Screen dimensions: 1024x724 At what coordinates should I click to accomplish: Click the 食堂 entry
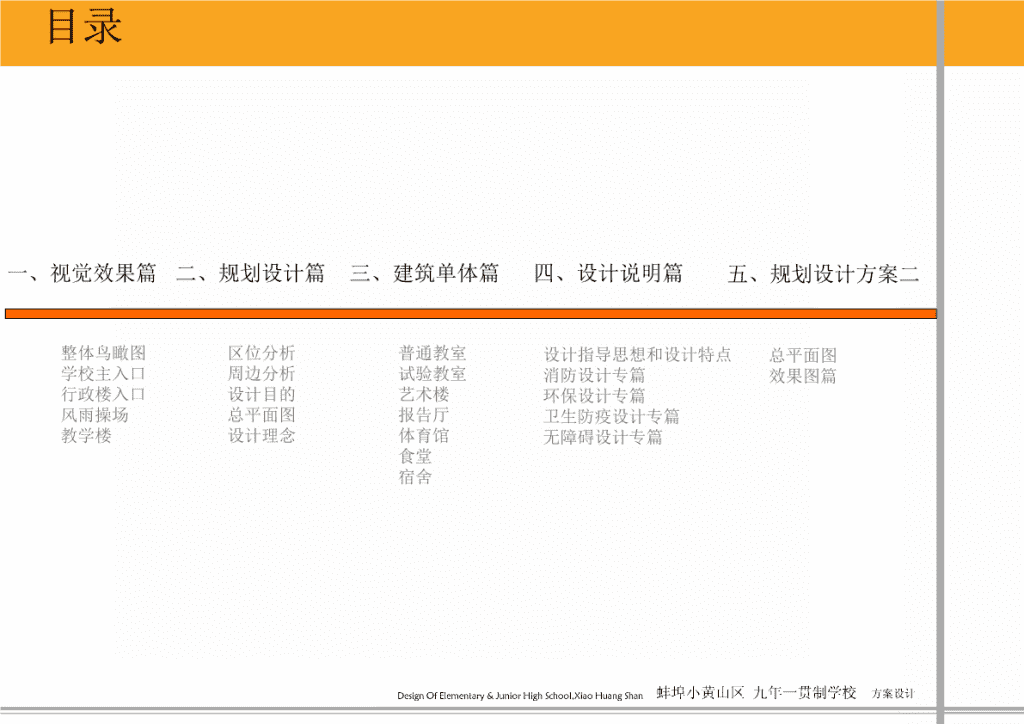coord(415,456)
